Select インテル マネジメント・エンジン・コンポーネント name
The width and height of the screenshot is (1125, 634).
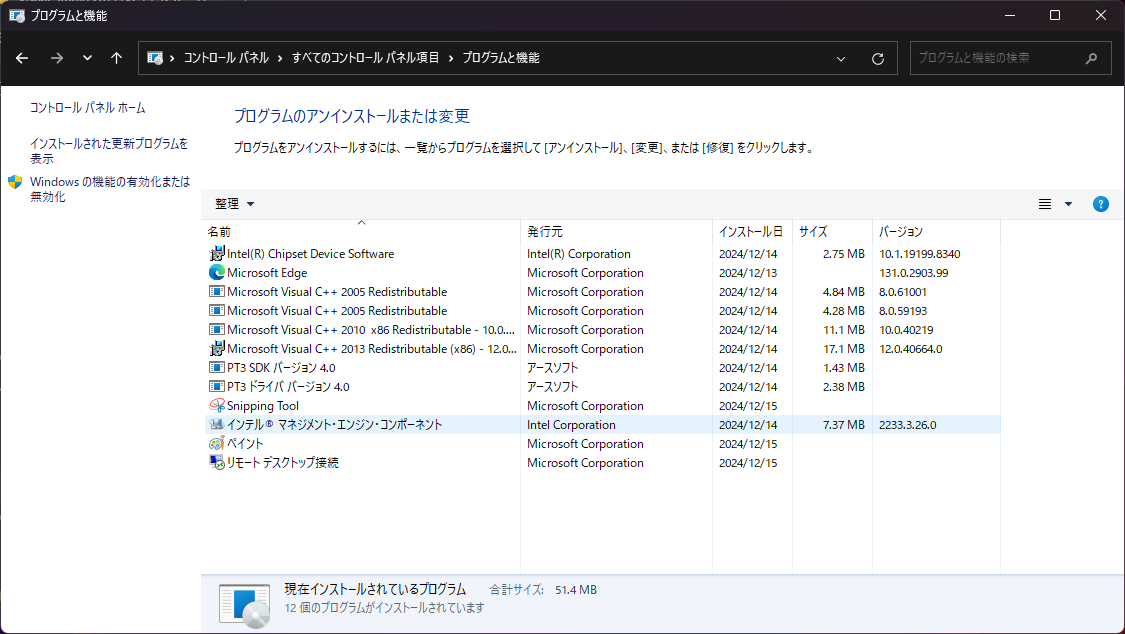(x=334, y=425)
